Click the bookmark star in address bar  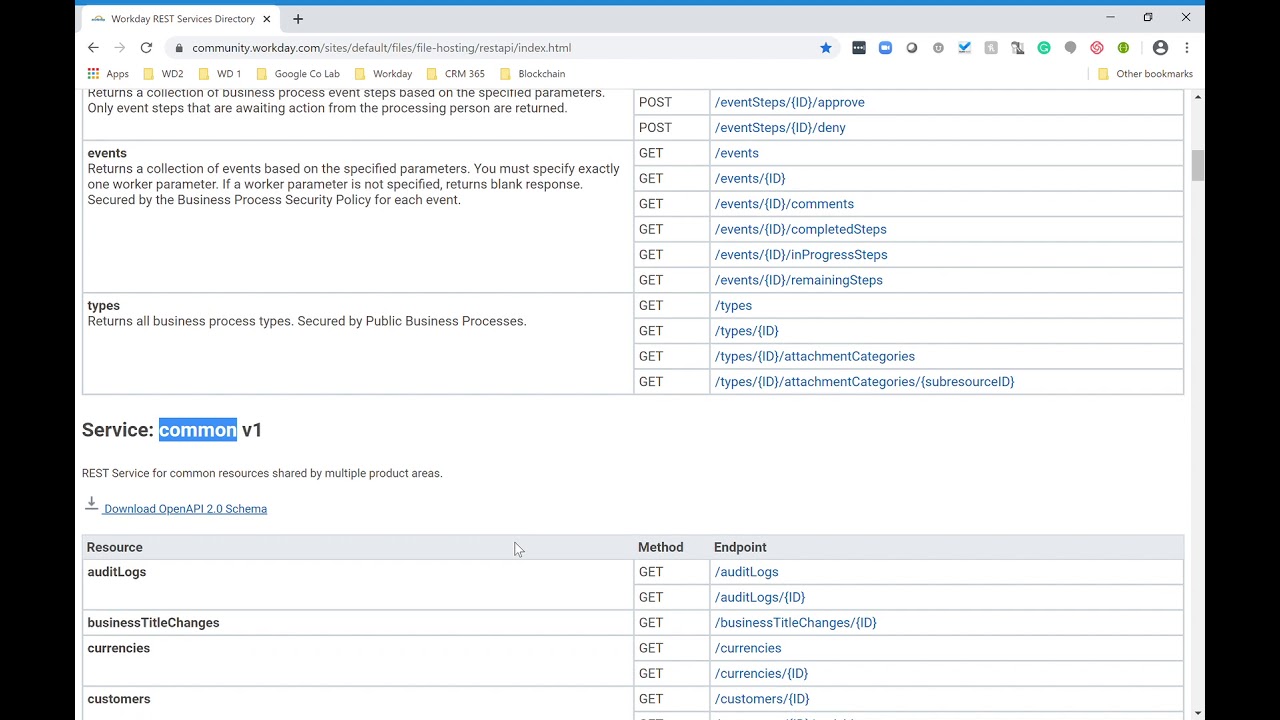pyautogui.click(x=826, y=48)
